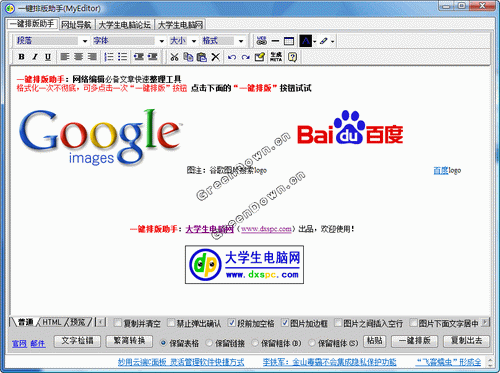Undo the last edit
Screen dimensions: 500x373
[232, 57]
